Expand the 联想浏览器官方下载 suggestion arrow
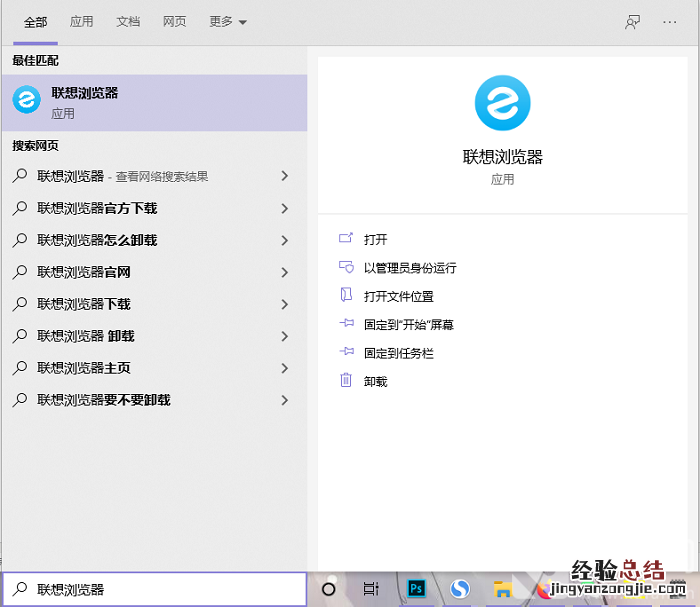Image resolution: width=700 pixels, height=607 pixels. [284, 208]
